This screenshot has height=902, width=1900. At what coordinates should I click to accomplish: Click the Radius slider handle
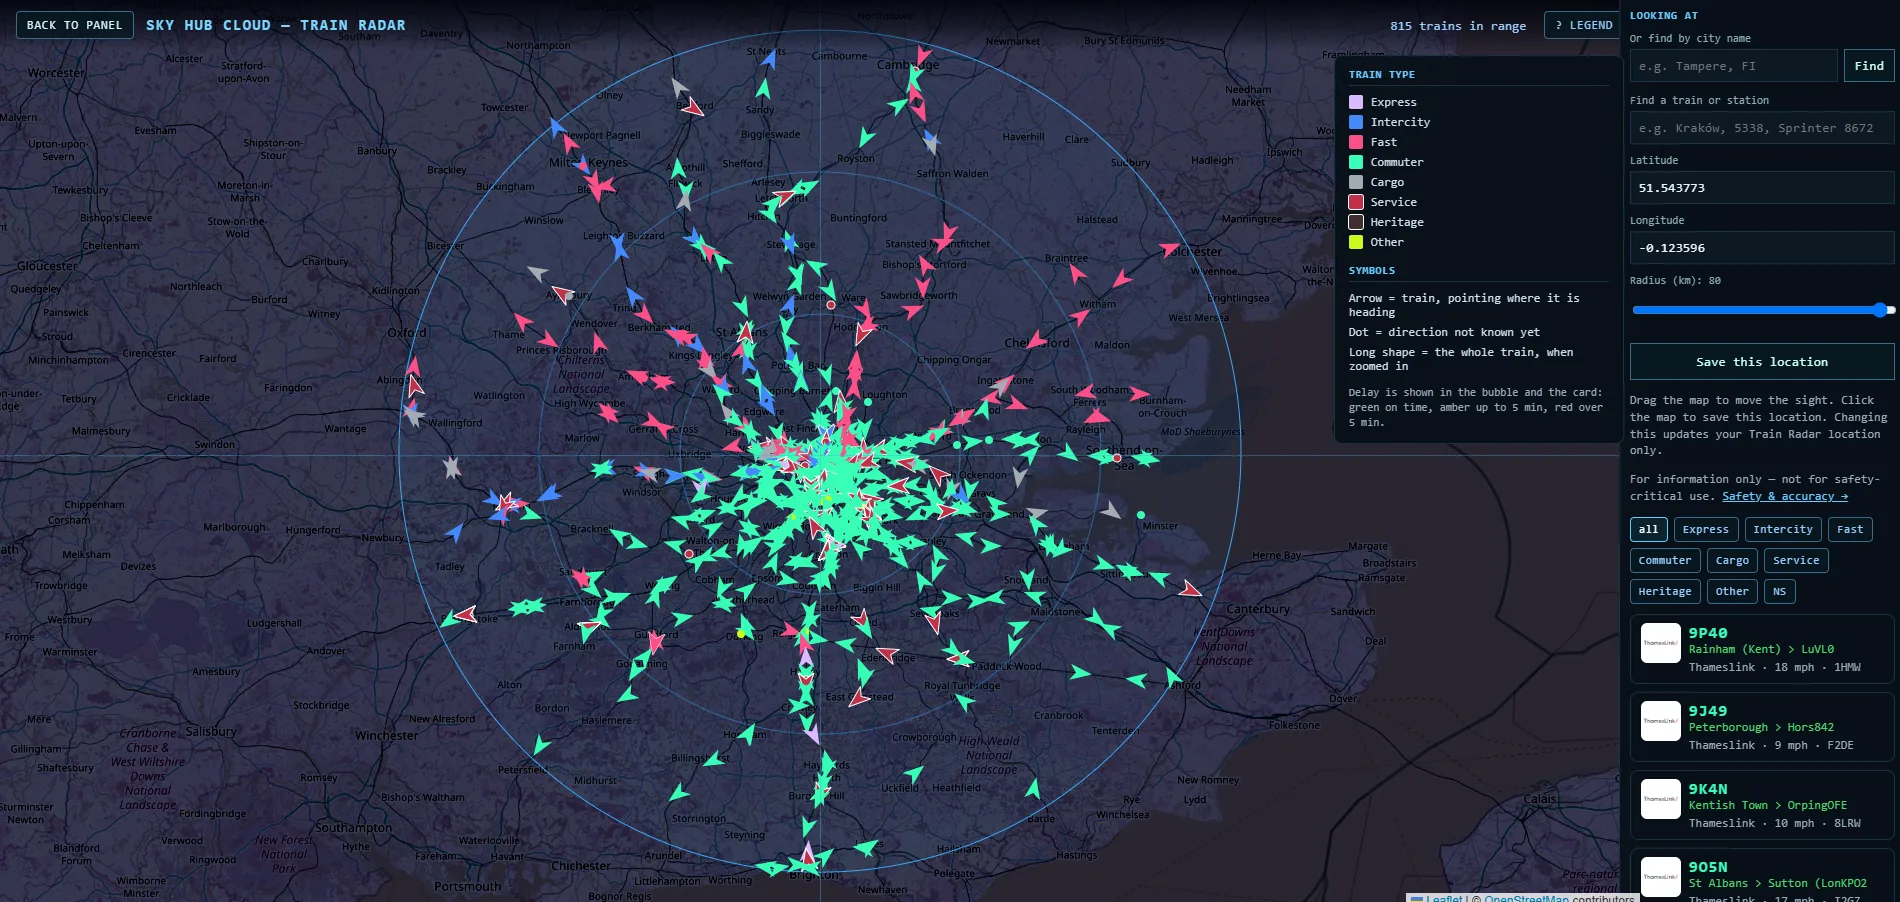pyautogui.click(x=1881, y=310)
